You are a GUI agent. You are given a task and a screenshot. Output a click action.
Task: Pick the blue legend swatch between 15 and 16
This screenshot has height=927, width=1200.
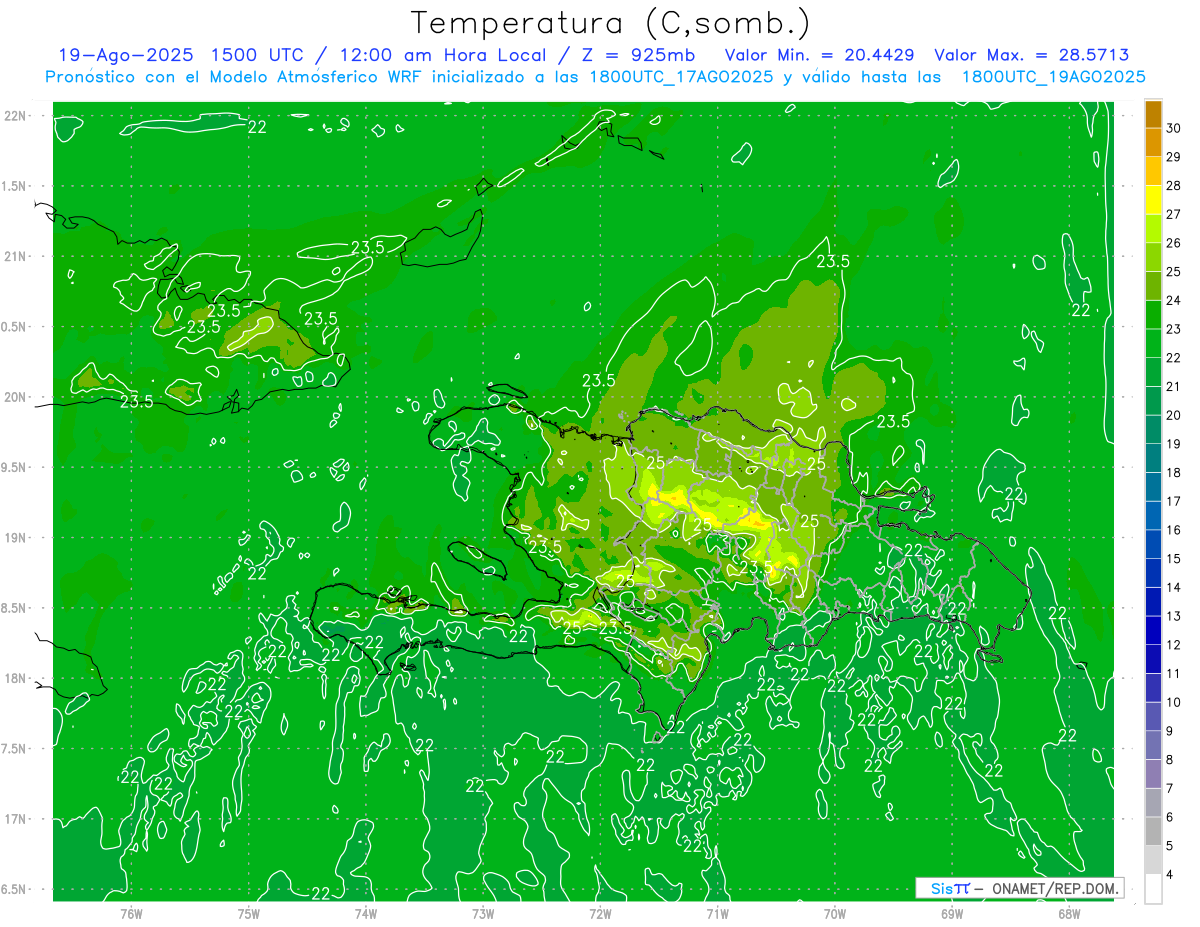point(1153,544)
